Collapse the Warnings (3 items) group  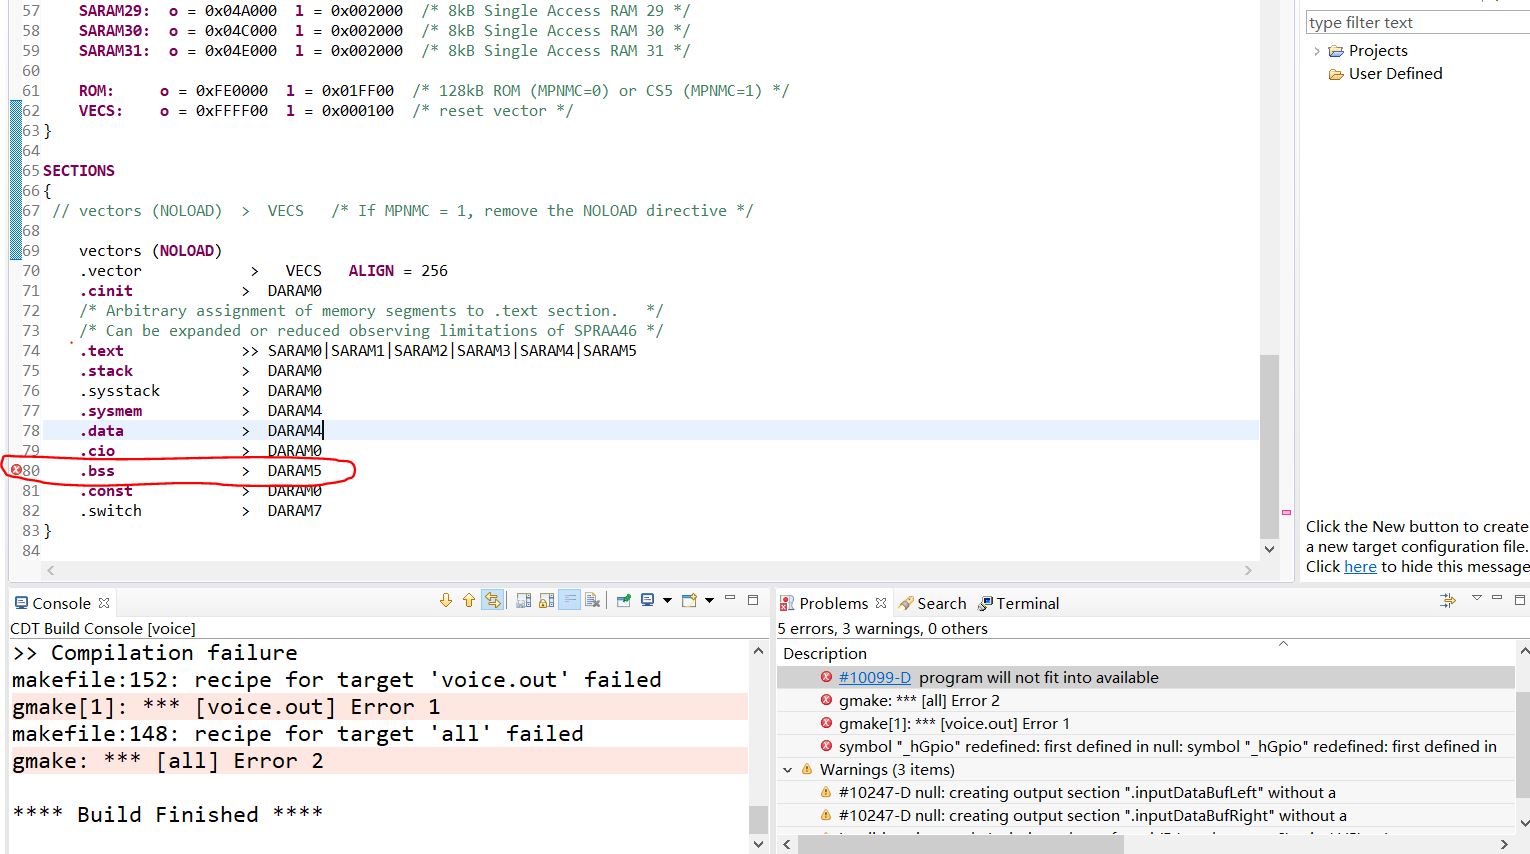pyautogui.click(x=788, y=770)
